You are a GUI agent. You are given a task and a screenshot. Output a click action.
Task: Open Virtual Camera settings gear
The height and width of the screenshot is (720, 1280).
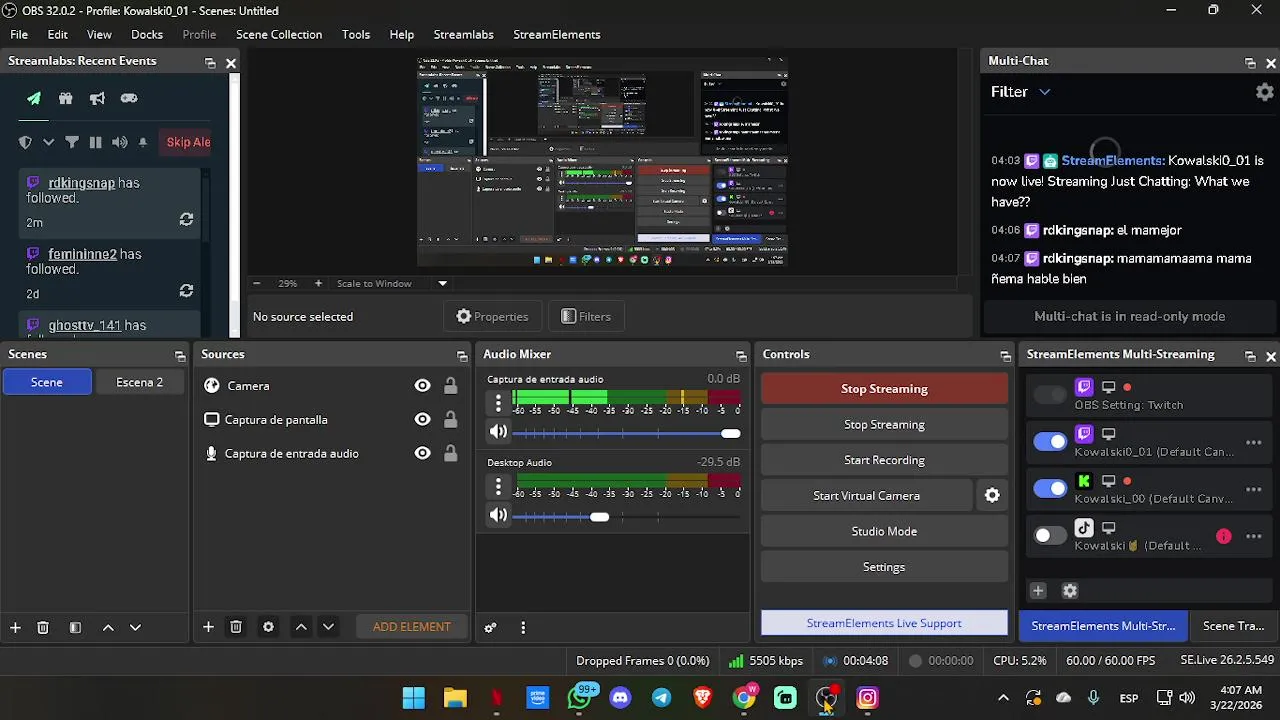tap(992, 495)
